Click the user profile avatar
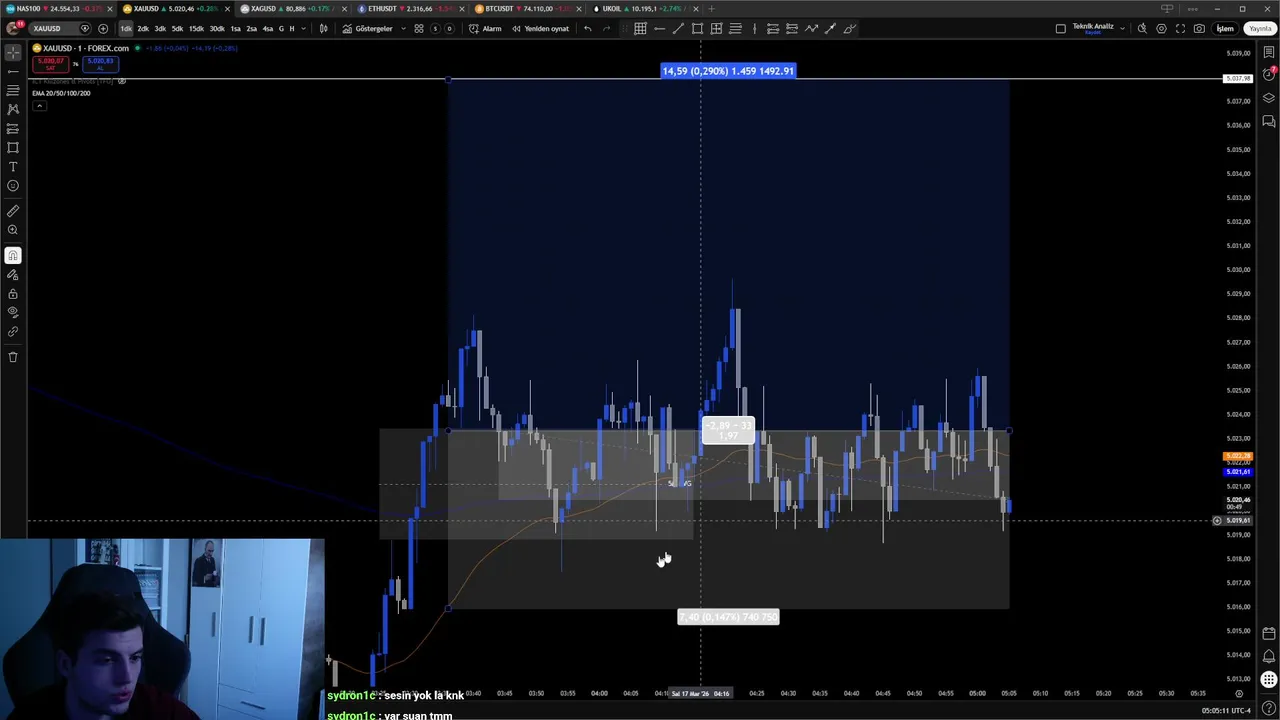Viewport: 1280px width, 720px height. (12, 28)
